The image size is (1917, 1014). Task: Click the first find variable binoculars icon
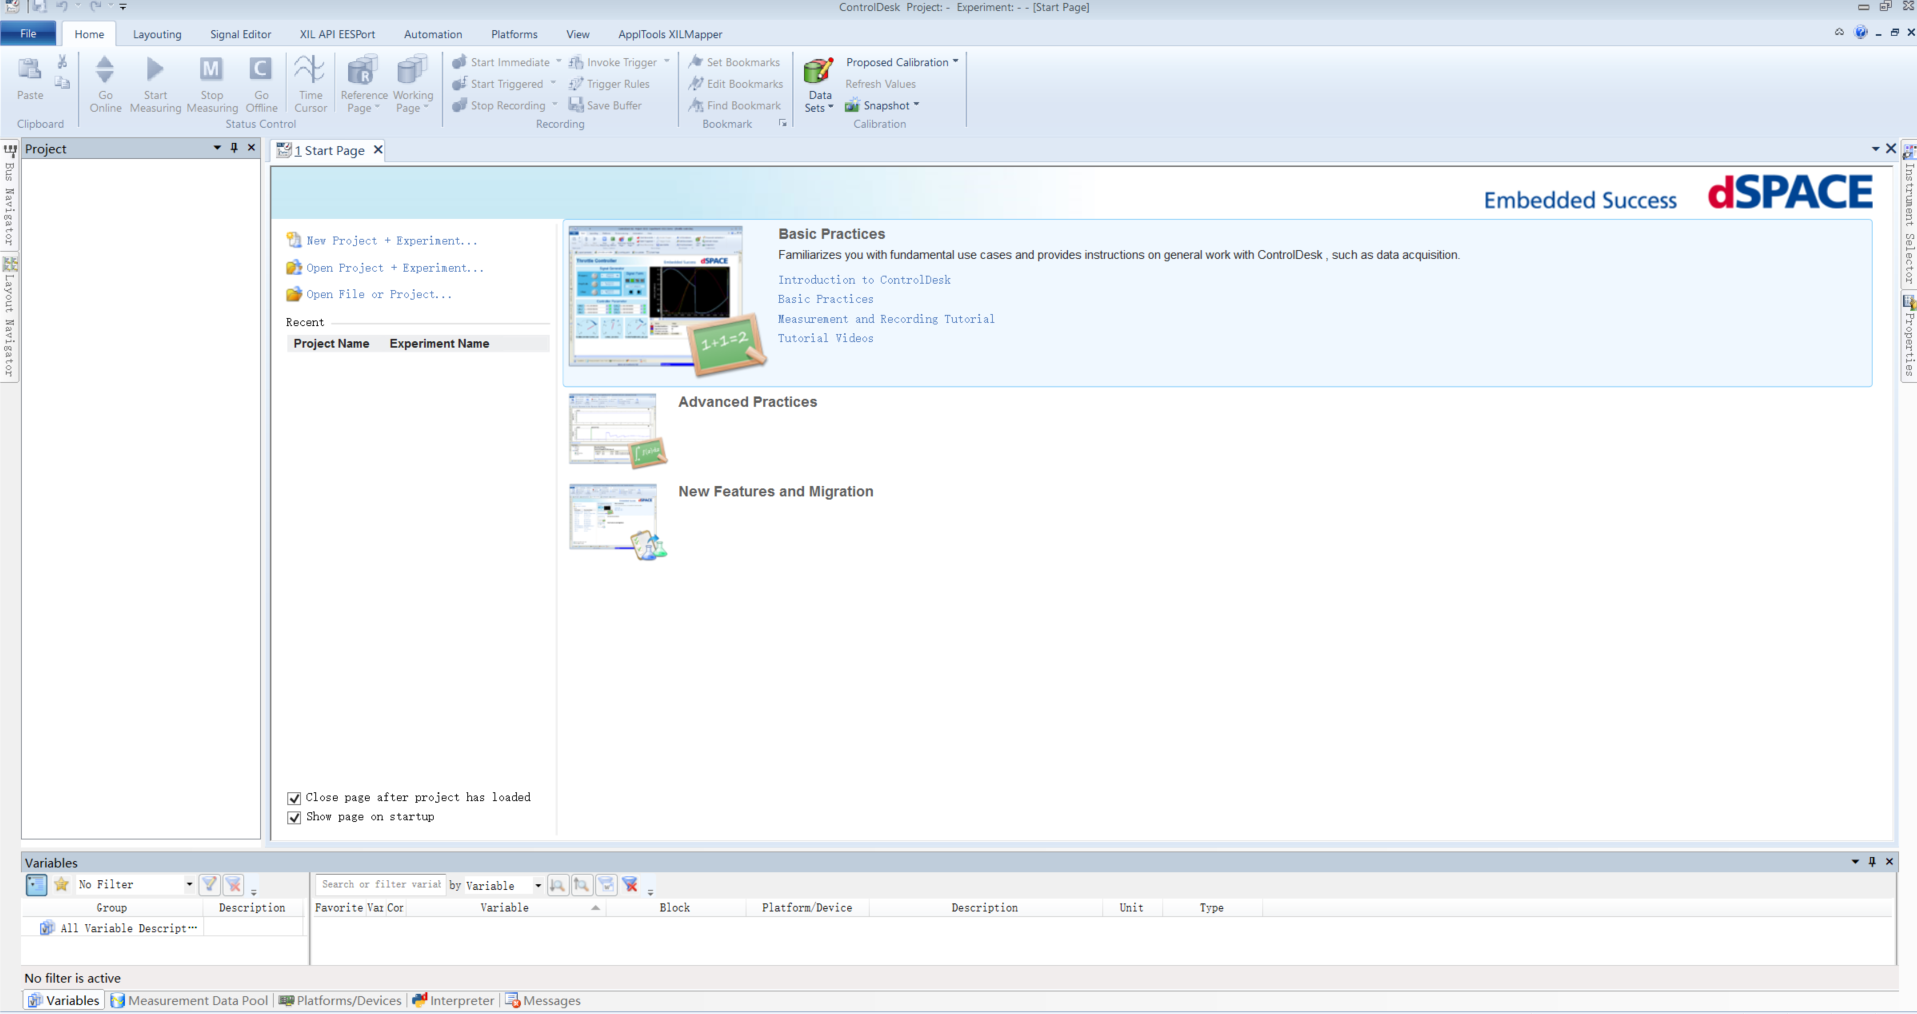tap(557, 885)
